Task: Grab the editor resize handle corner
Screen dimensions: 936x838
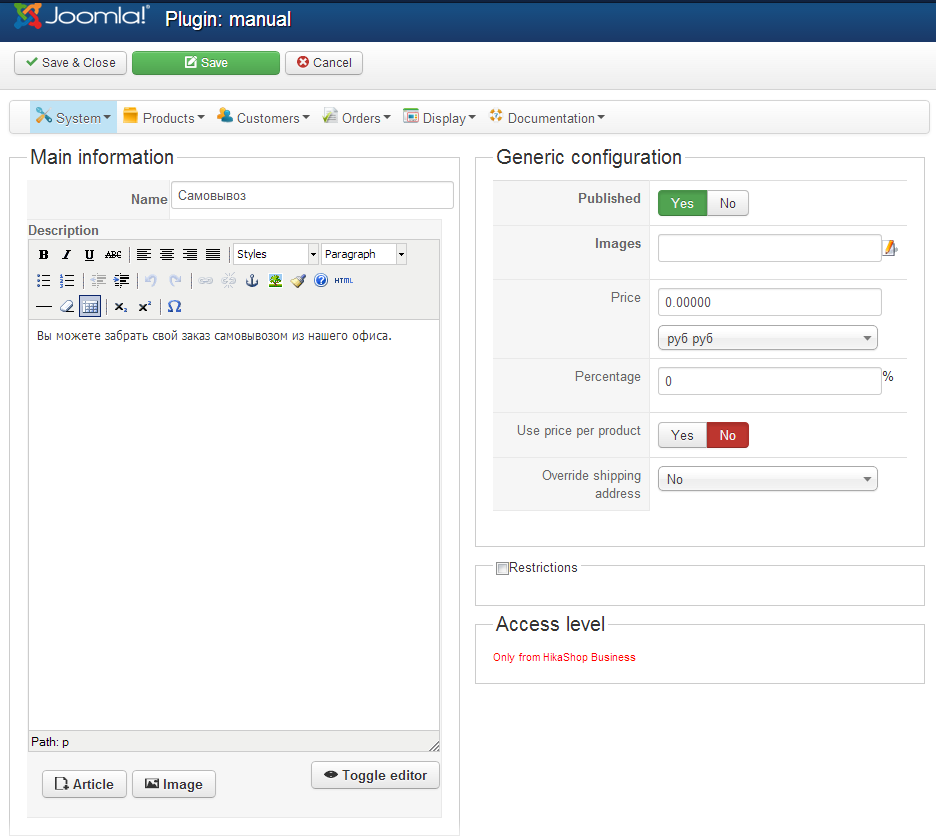Action: (434, 746)
